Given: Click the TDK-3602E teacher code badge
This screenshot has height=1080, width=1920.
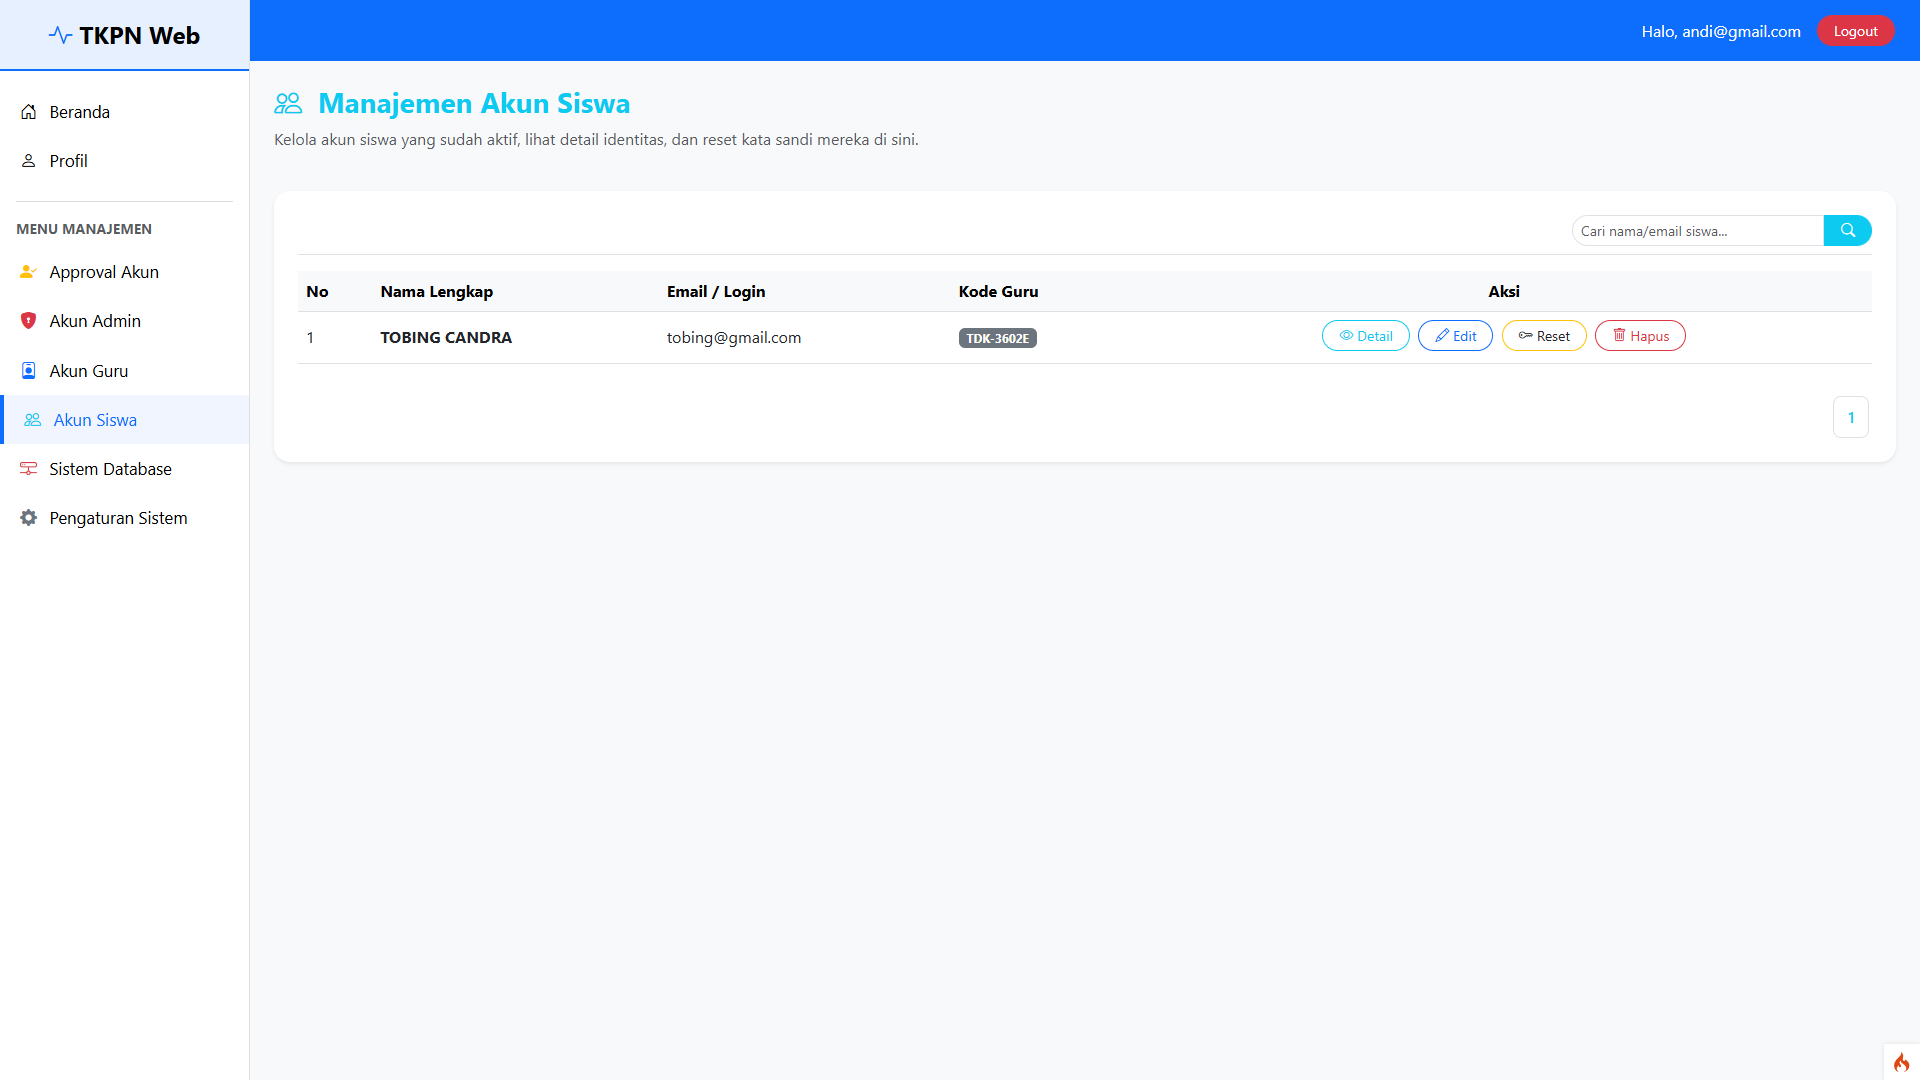Looking at the screenshot, I should (x=997, y=338).
